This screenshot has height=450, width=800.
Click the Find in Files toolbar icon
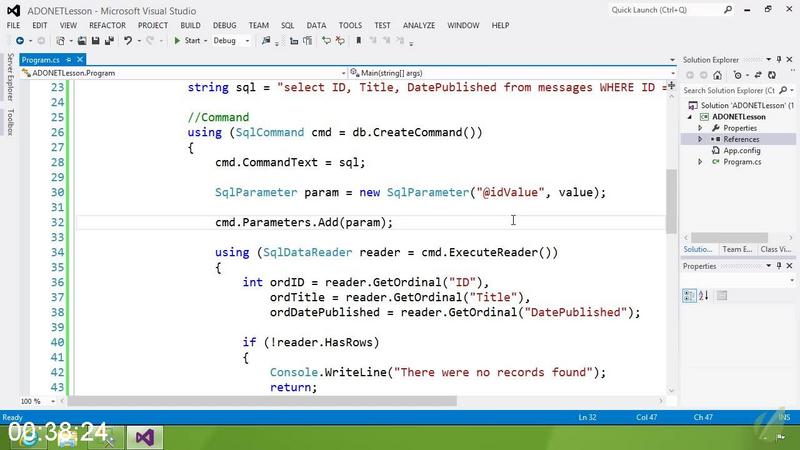266,40
